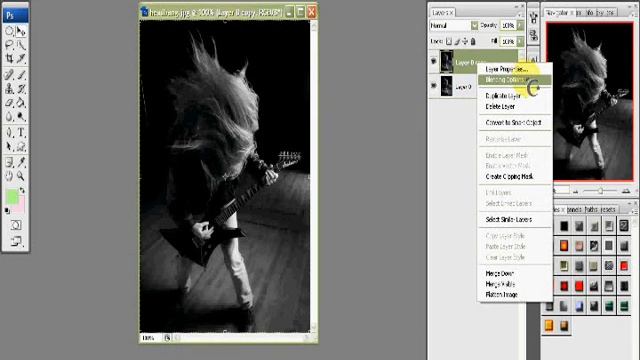This screenshot has width=640, height=360.
Task: Select the Layers panel tab
Action: pos(442,13)
